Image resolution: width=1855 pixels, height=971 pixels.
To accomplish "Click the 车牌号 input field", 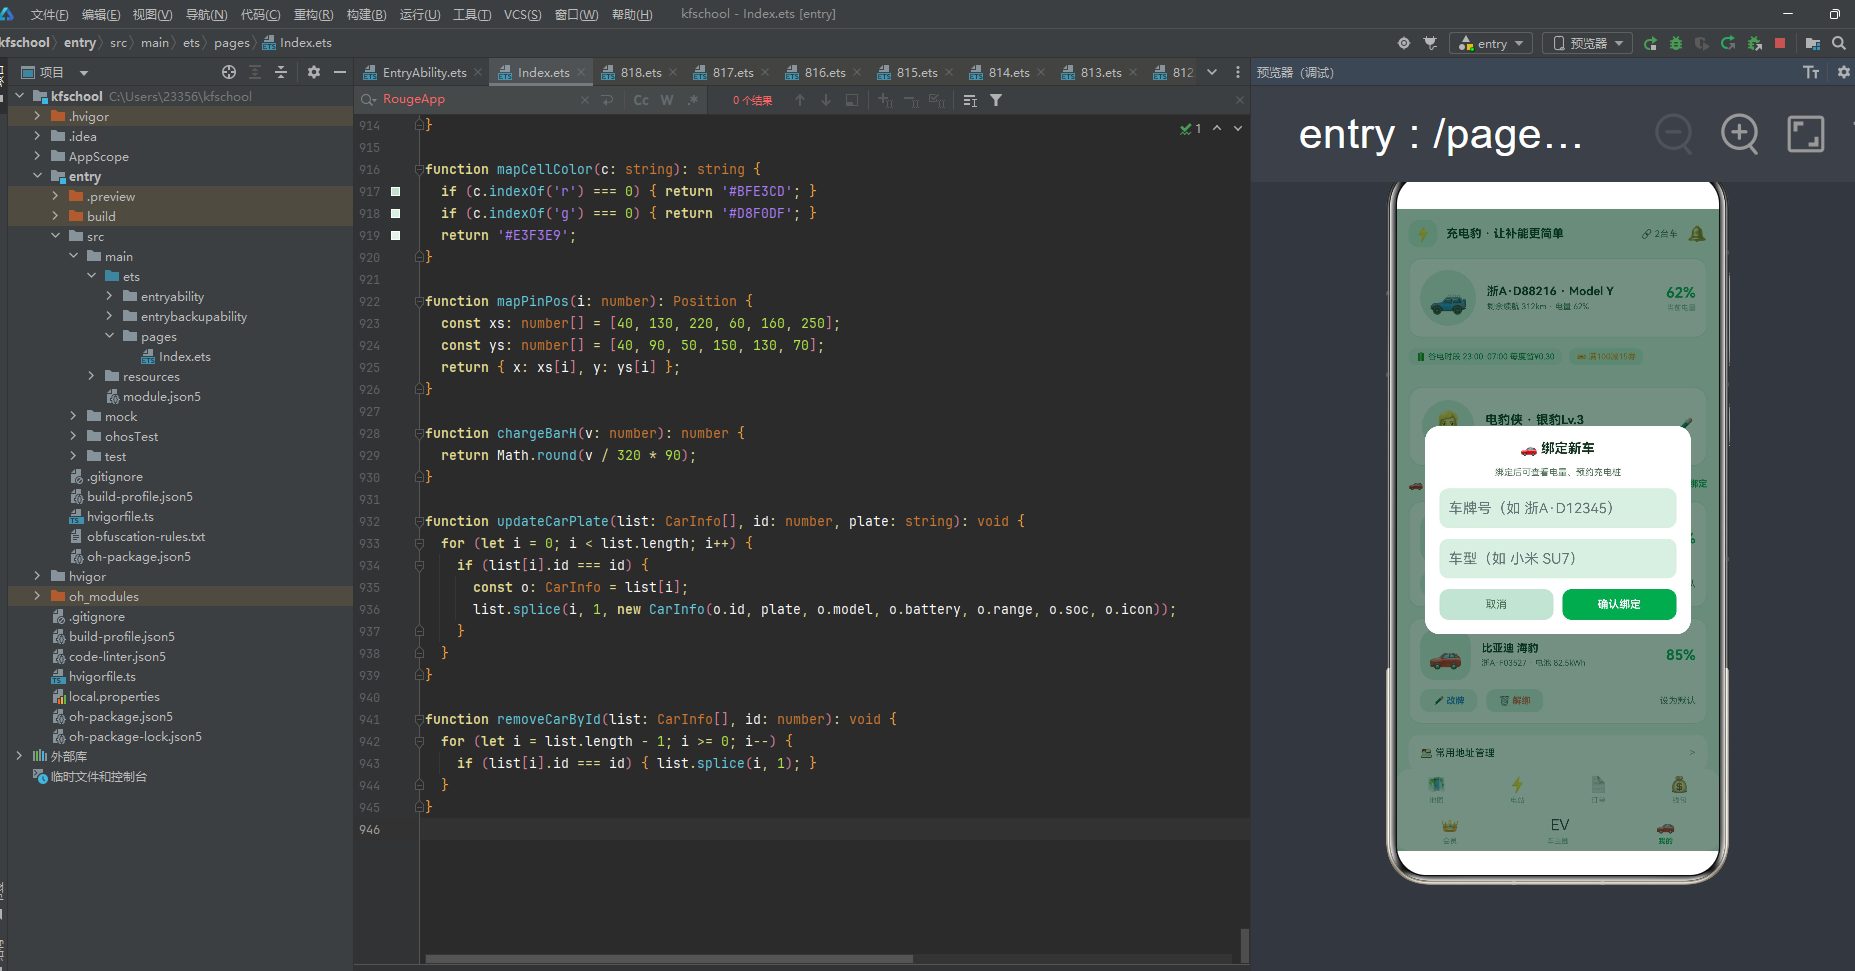I will (1558, 508).
